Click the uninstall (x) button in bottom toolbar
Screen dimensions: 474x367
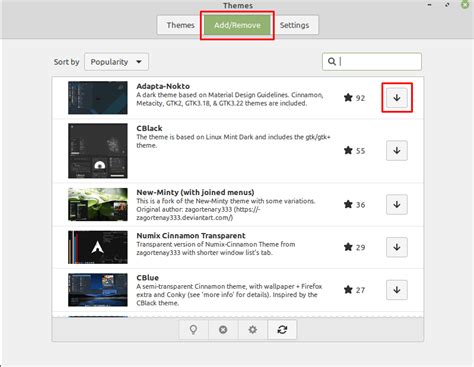pyautogui.click(x=223, y=330)
